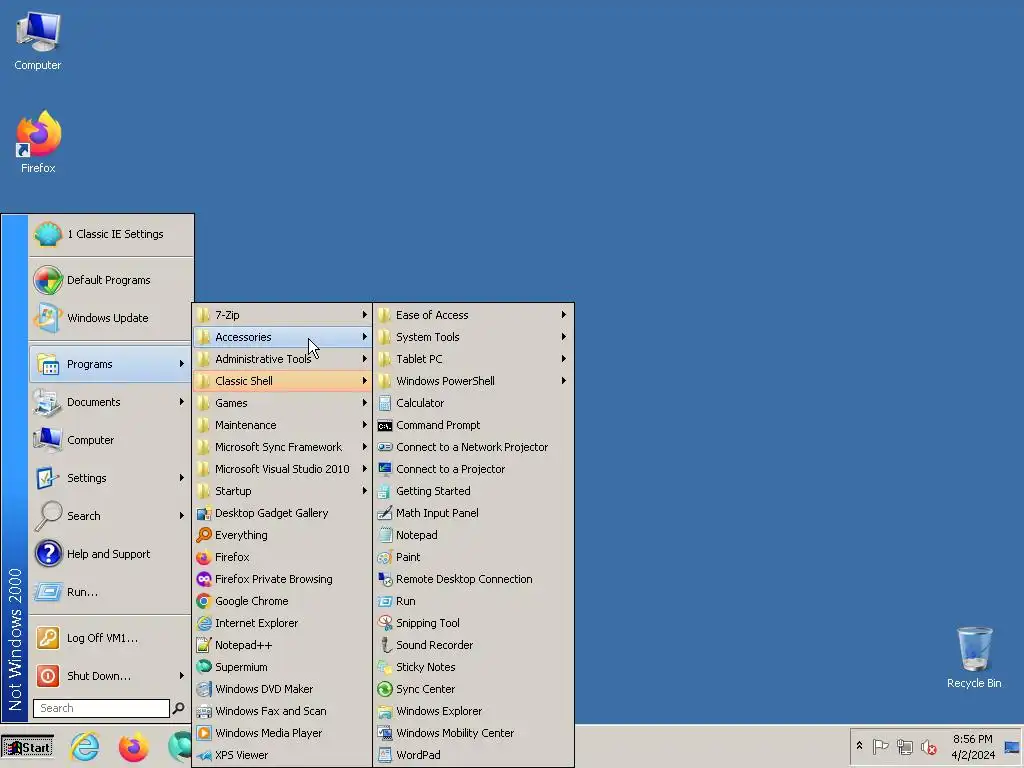
Task: Launch Snipping Tool
Action: (473, 623)
